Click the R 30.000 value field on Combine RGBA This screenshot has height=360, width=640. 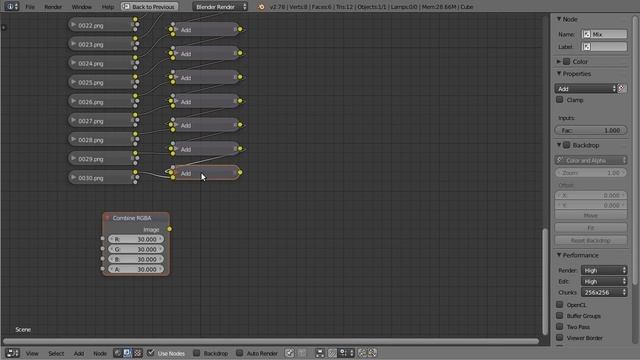coord(136,239)
